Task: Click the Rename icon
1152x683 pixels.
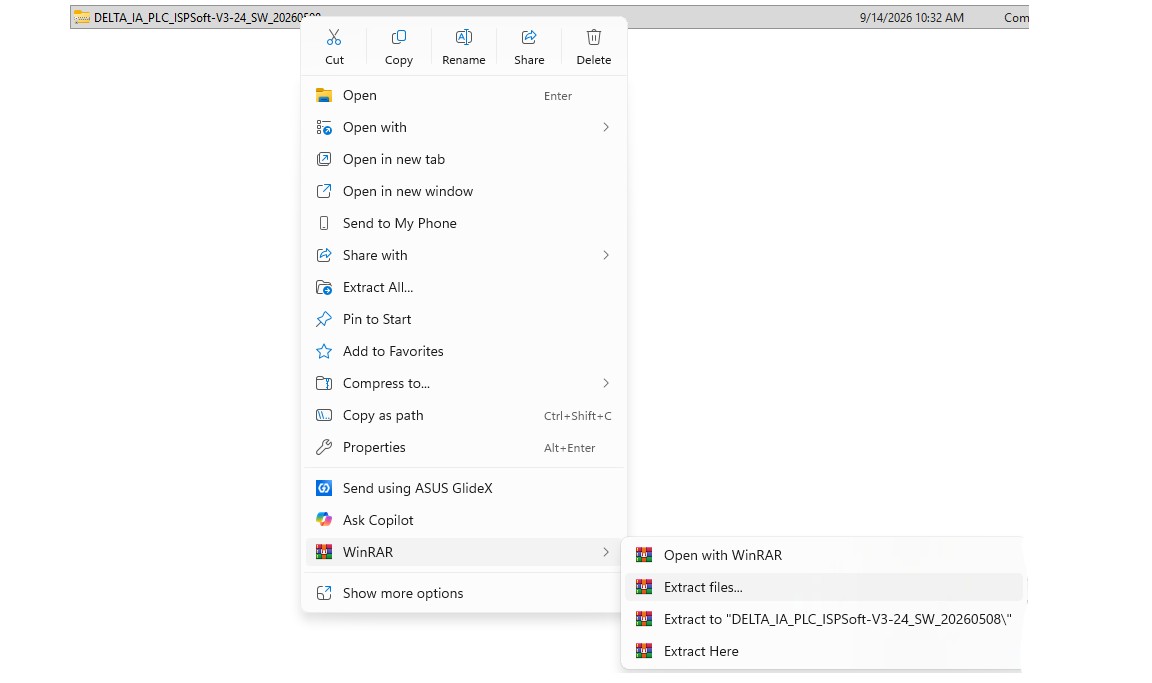Action: tap(464, 37)
